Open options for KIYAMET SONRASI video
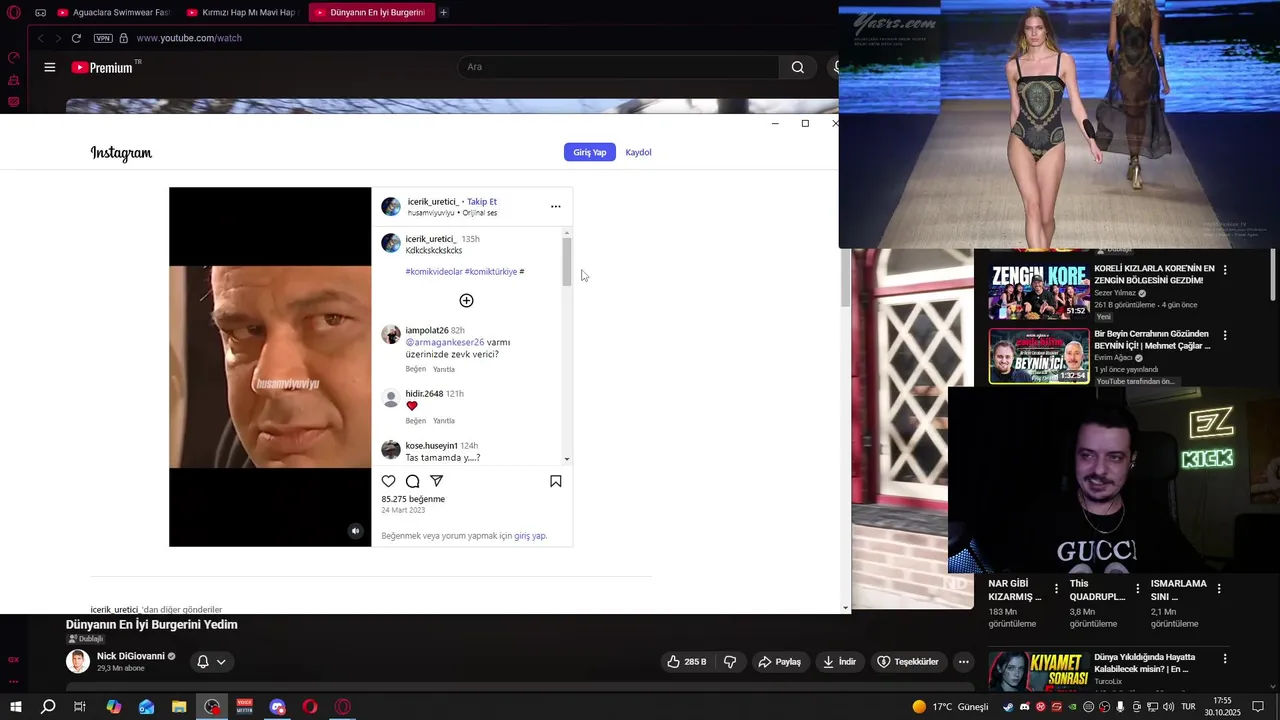This screenshot has height=720, width=1280. point(1225,659)
